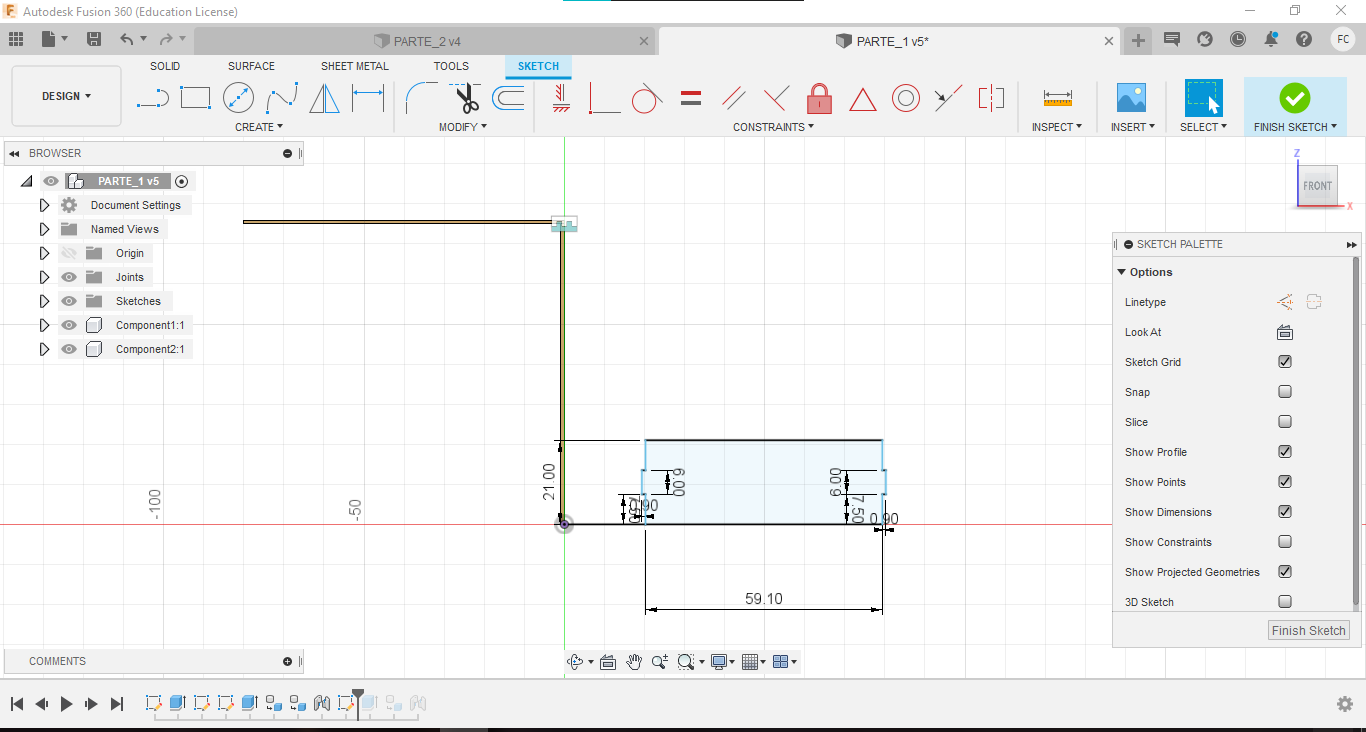Disable the Sketch Grid checkbox

tap(1285, 362)
